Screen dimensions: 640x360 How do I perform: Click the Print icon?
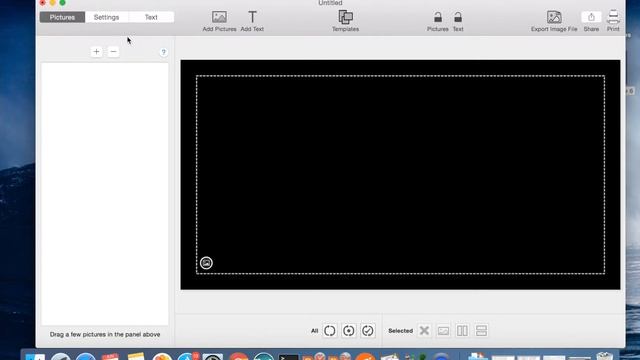click(613, 17)
